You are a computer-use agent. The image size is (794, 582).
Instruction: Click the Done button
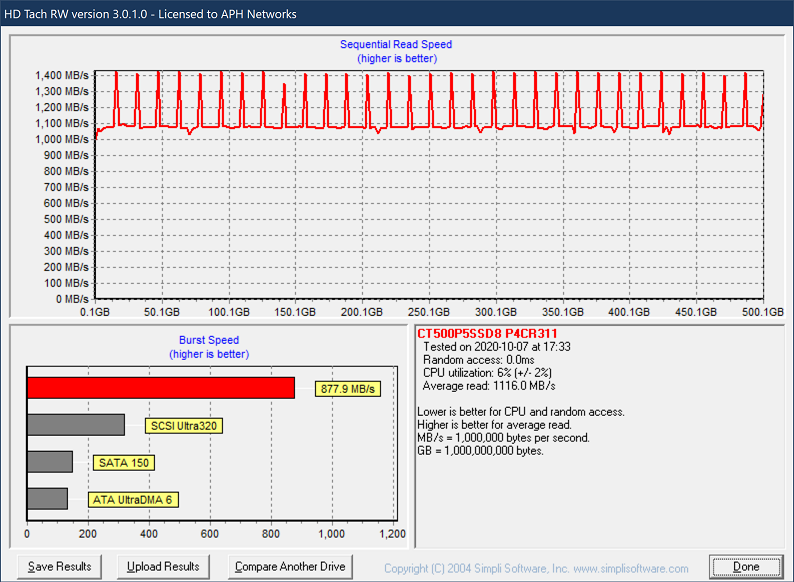745,566
